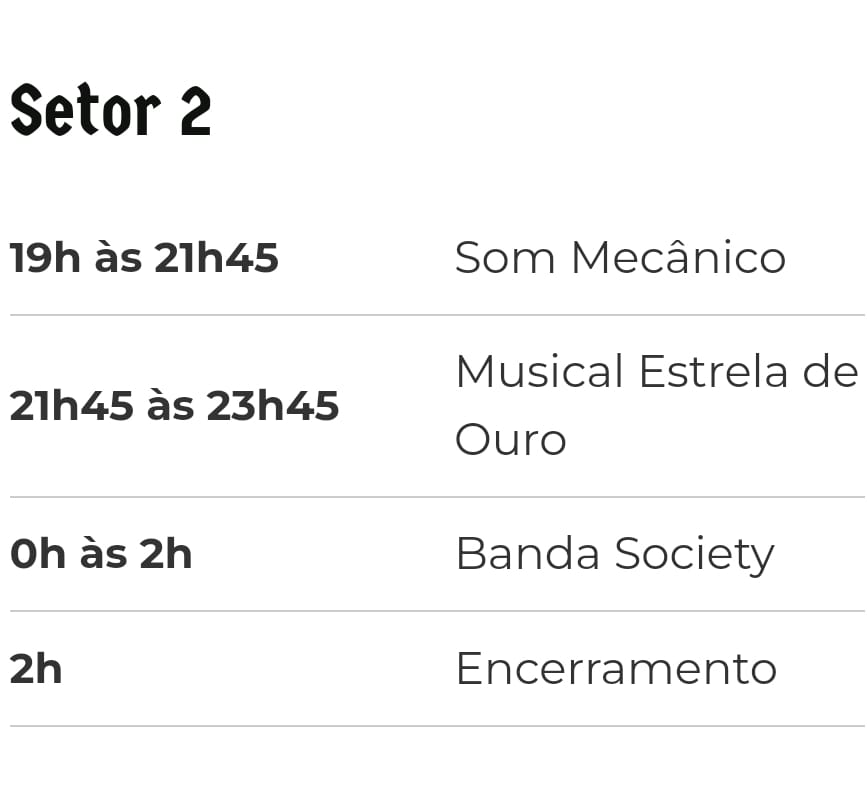Viewport: 867px width, 808px height.
Task: Click the Banda Society entry
Action: (x=615, y=555)
